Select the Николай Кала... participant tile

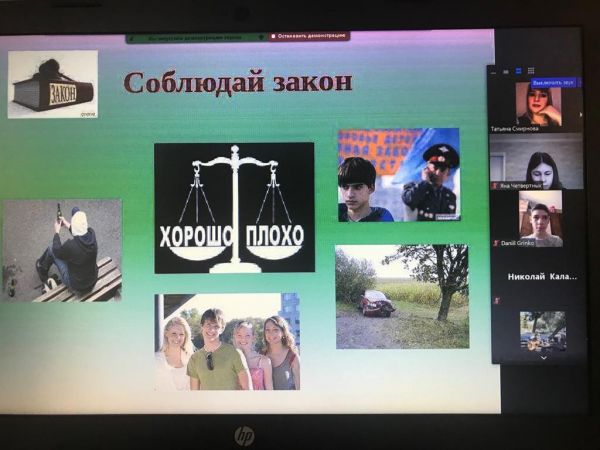tap(539, 276)
